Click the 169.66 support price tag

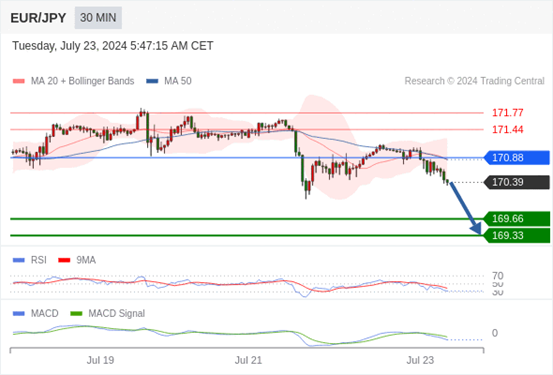(517, 219)
